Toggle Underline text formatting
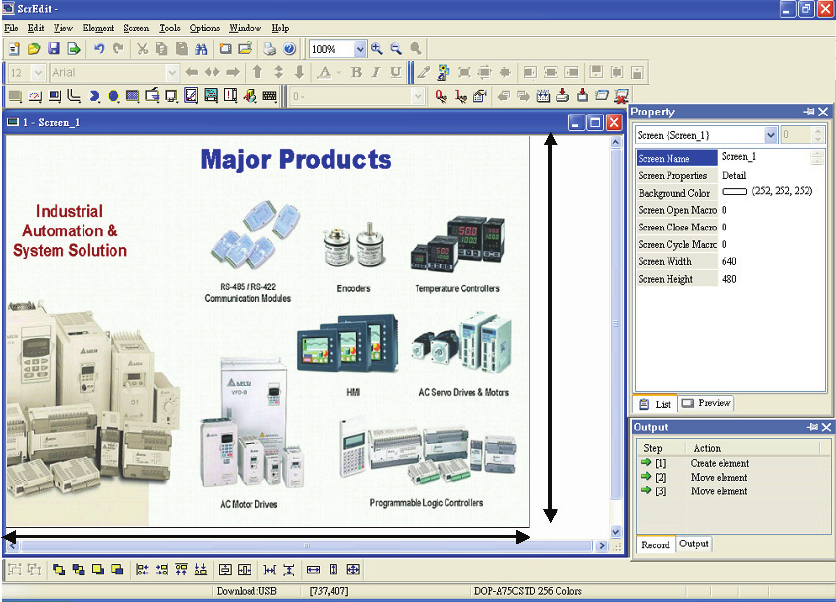Image resolution: width=836 pixels, height=602 pixels. point(396,72)
